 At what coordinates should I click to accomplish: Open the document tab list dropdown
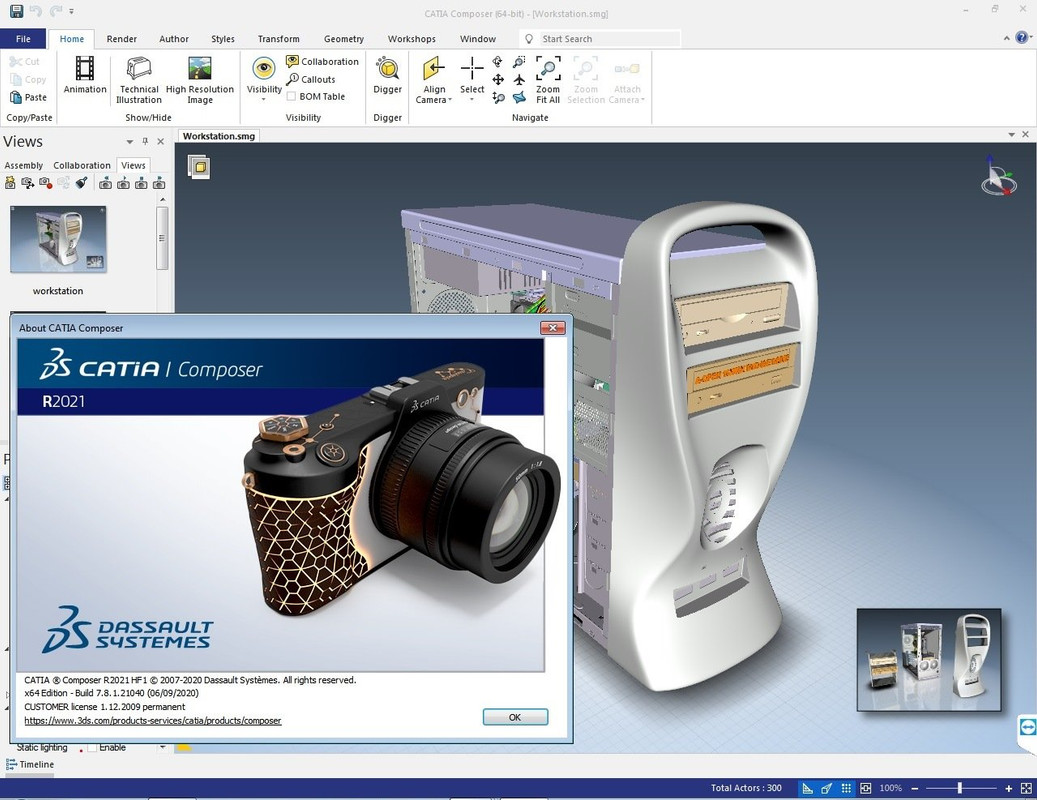pyautogui.click(x=1011, y=134)
